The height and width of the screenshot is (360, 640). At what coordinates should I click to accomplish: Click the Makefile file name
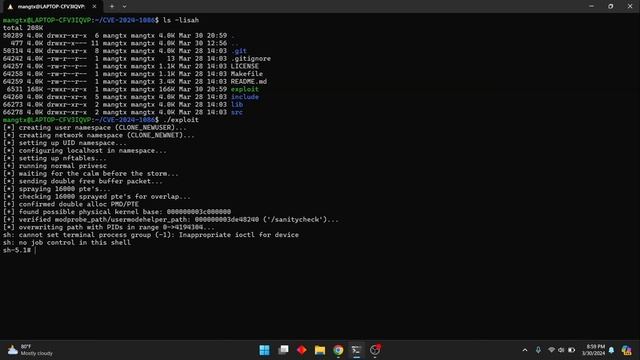tap(247, 74)
